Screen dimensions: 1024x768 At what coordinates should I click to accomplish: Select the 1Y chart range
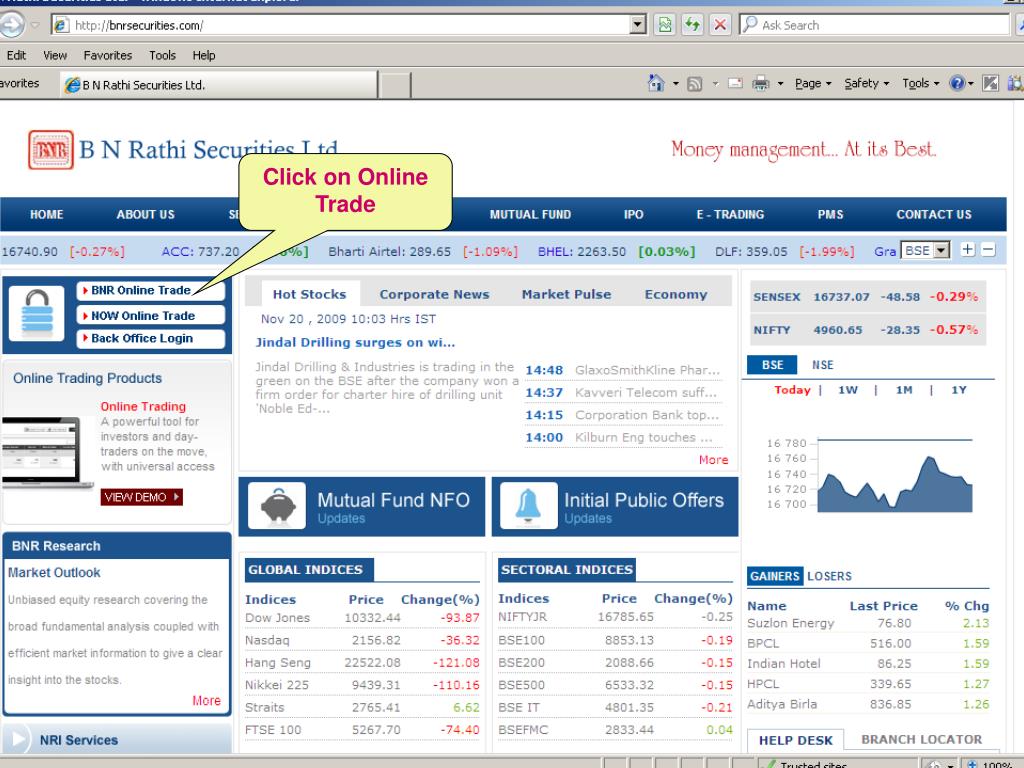[x=958, y=390]
